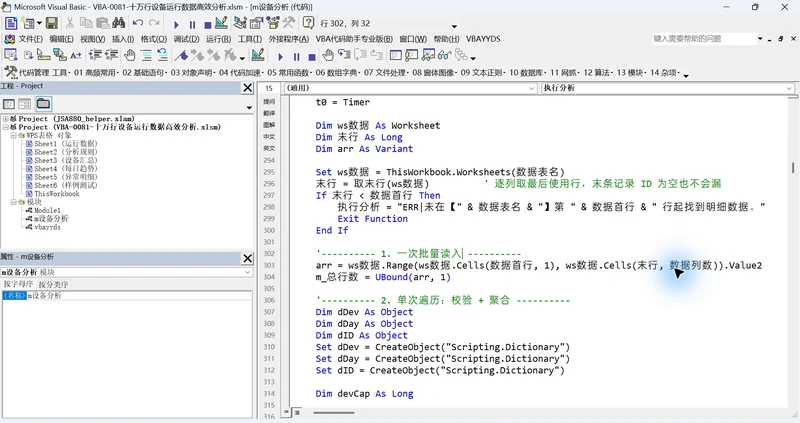Click the Help question mark icon
Viewport: 800px width, 423px height.
pyautogui.click(x=308, y=23)
